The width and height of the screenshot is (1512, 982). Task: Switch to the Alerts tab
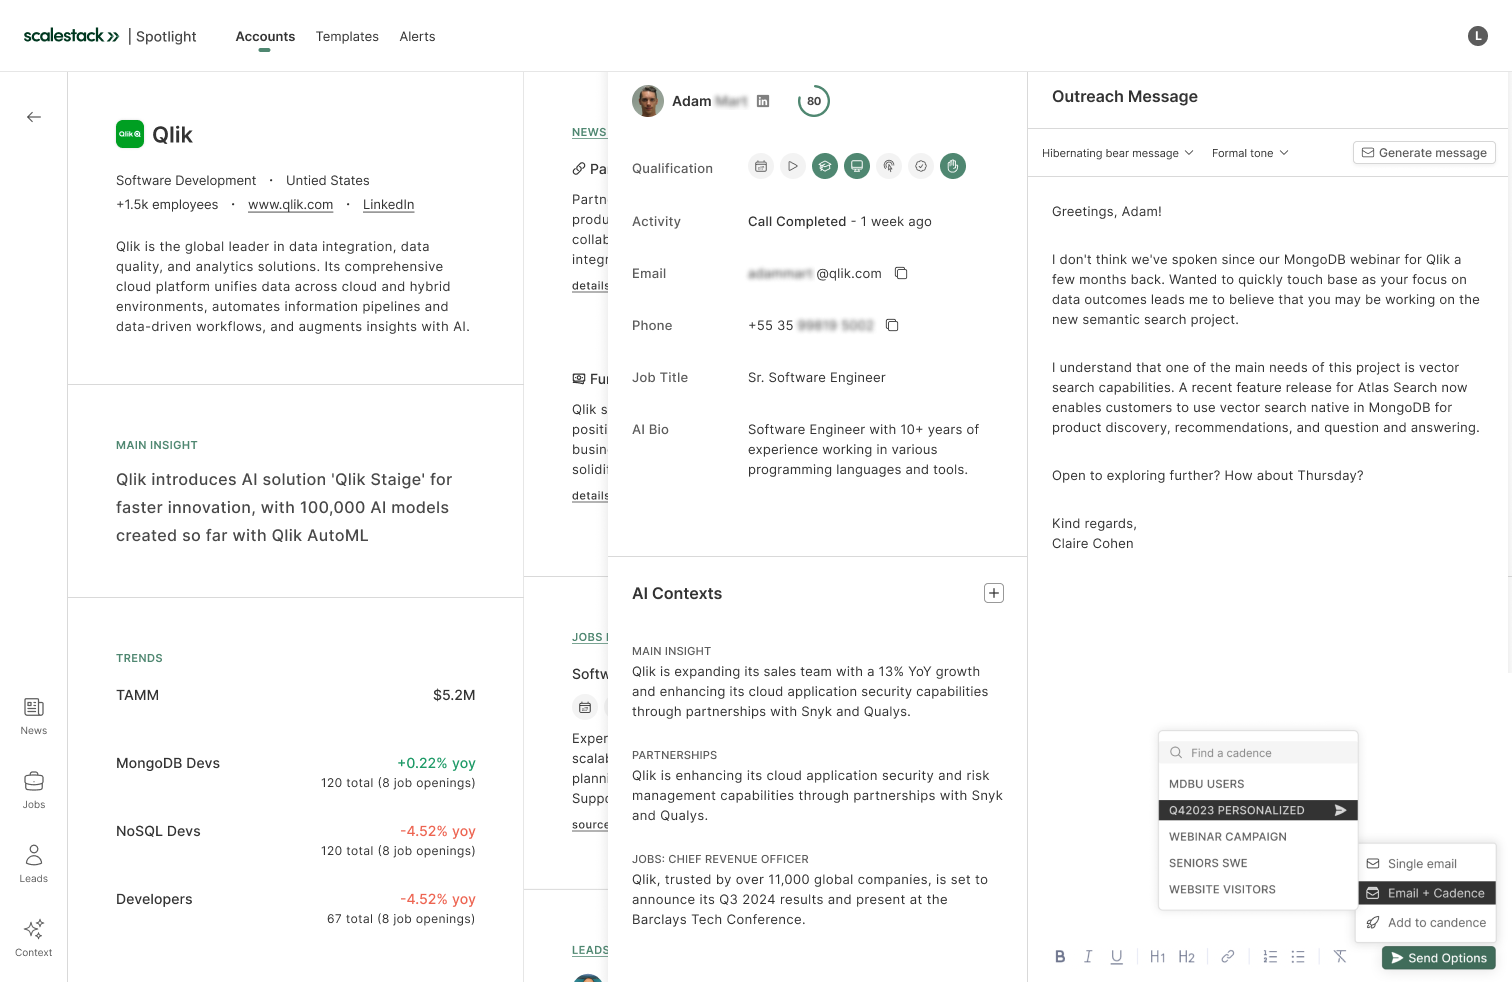(x=417, y=36)
